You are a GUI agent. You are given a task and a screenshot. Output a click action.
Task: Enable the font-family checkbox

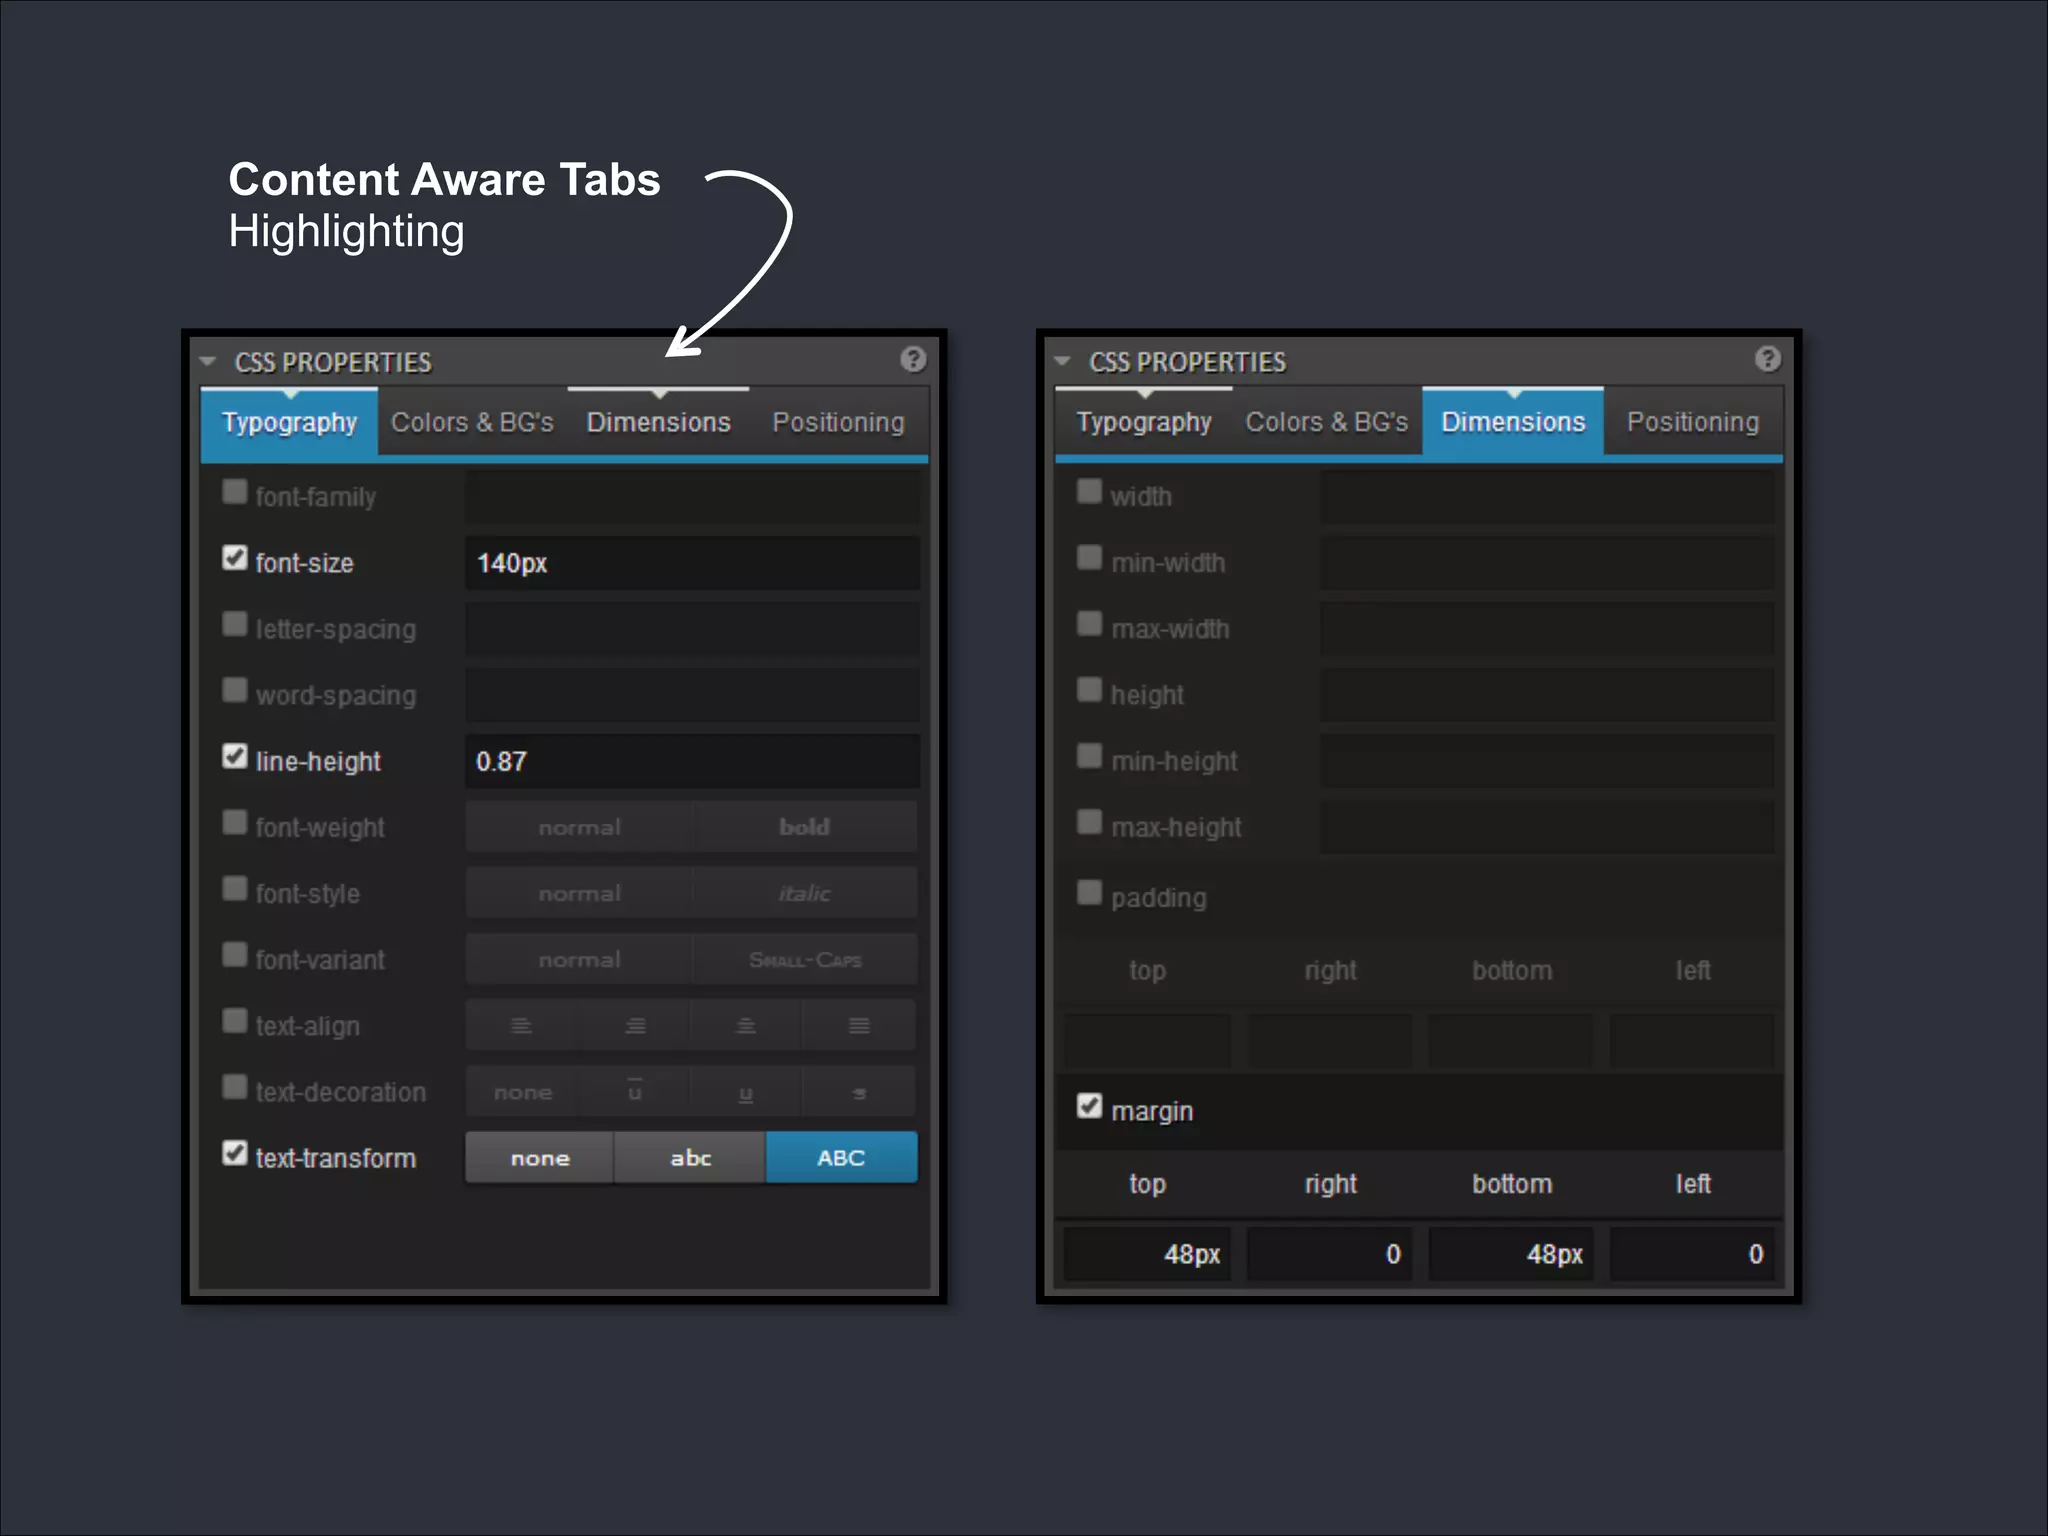click(x=235, y=492)
